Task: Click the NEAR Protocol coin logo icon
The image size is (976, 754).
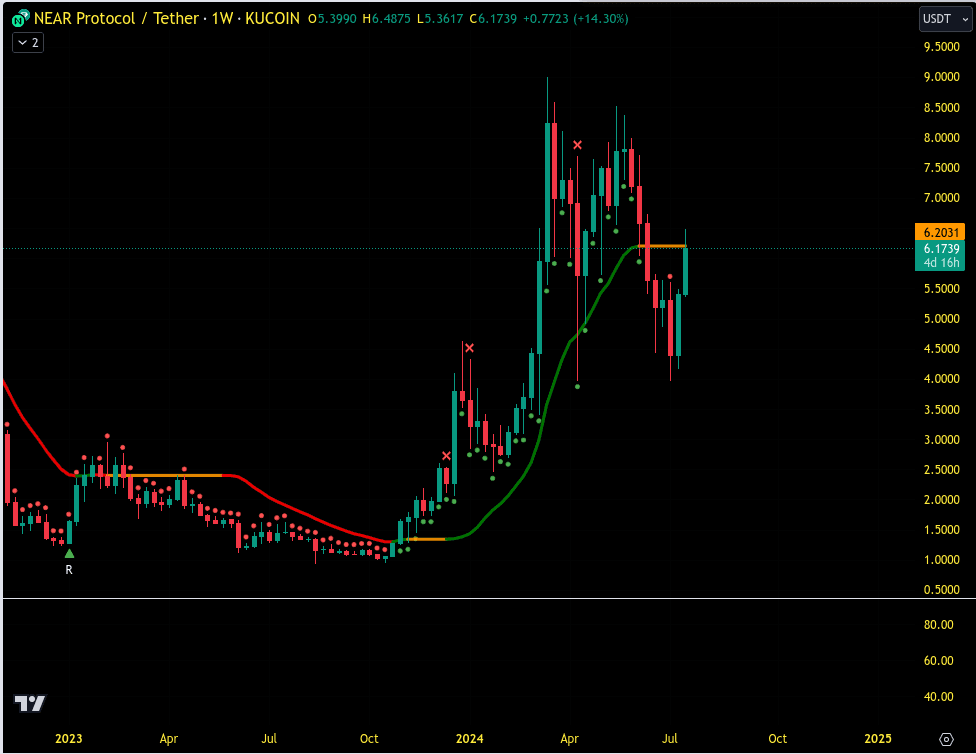Action: coord(20,19)
